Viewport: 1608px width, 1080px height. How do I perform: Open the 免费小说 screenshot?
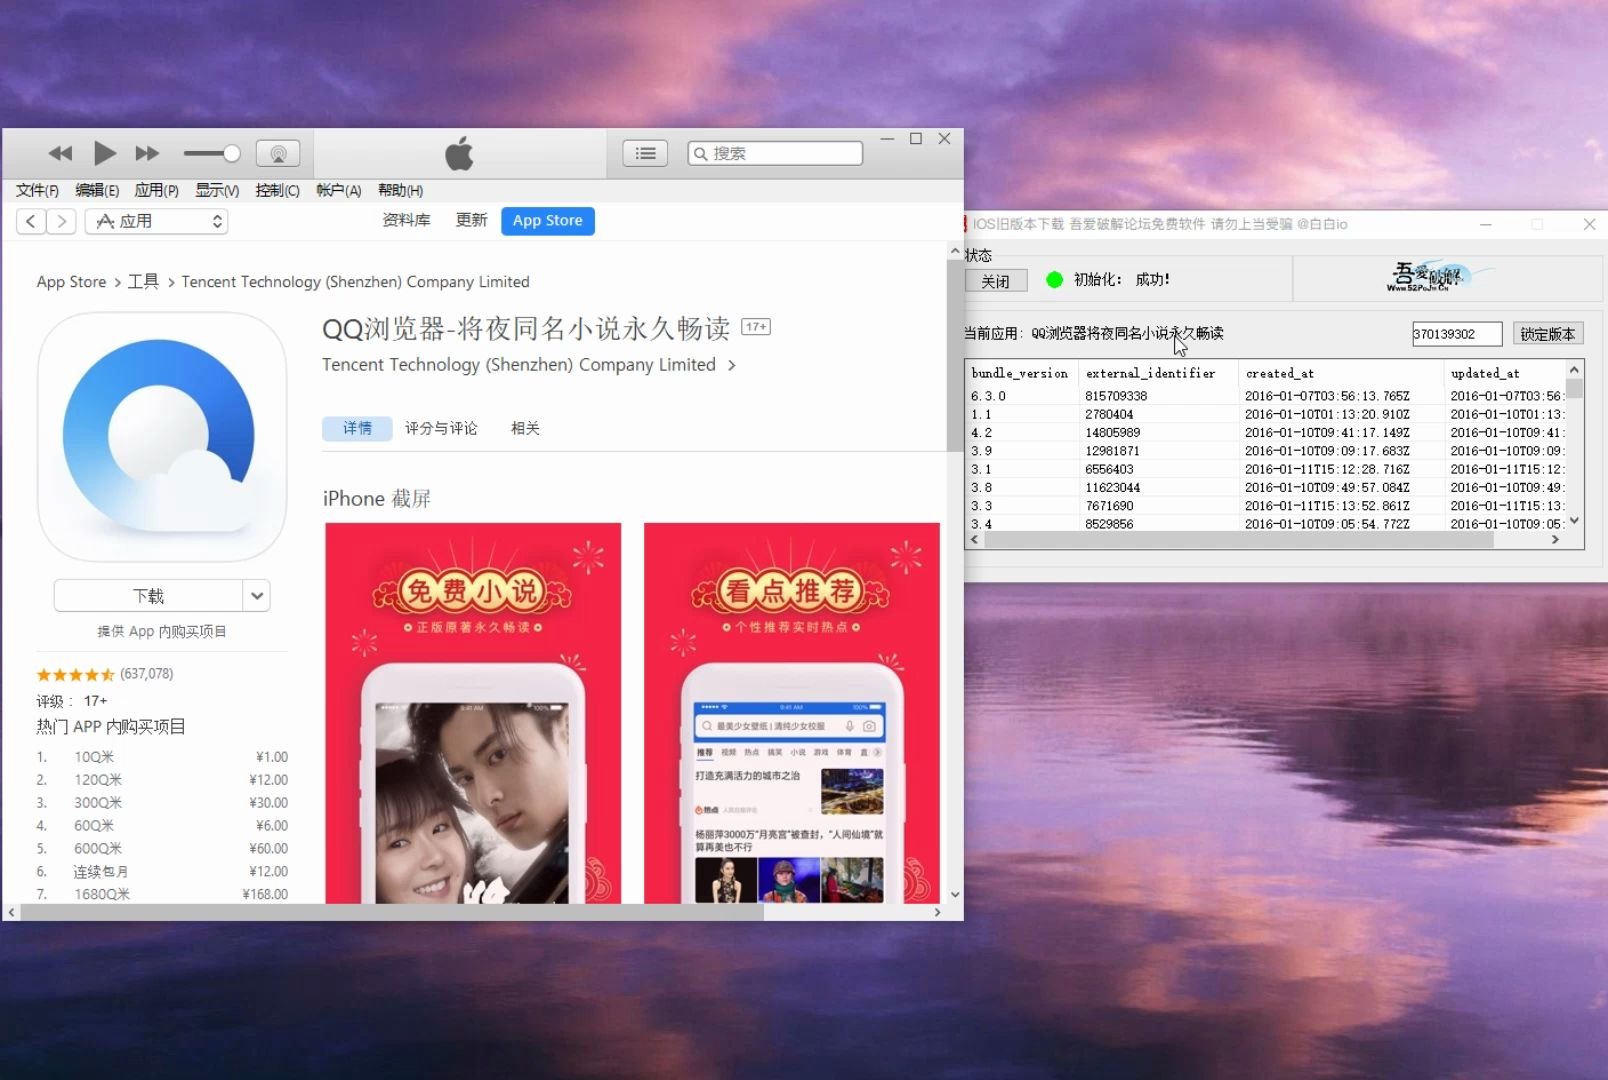coord(473,713)
